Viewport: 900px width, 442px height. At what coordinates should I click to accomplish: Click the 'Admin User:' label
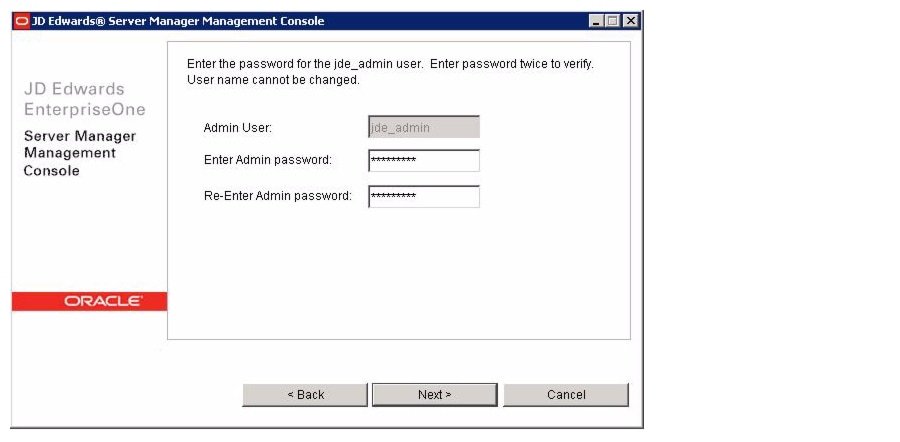click(x=238, y=128)
